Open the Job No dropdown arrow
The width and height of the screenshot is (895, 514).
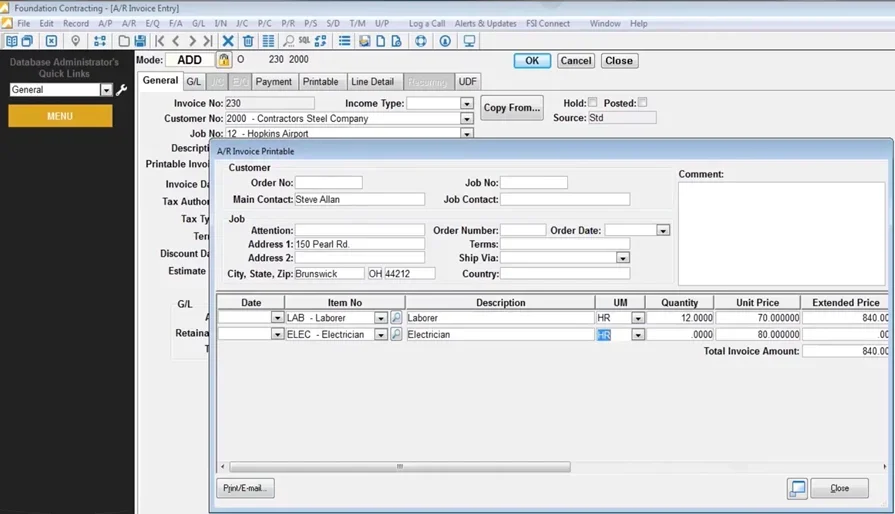[x=467, y=134]
